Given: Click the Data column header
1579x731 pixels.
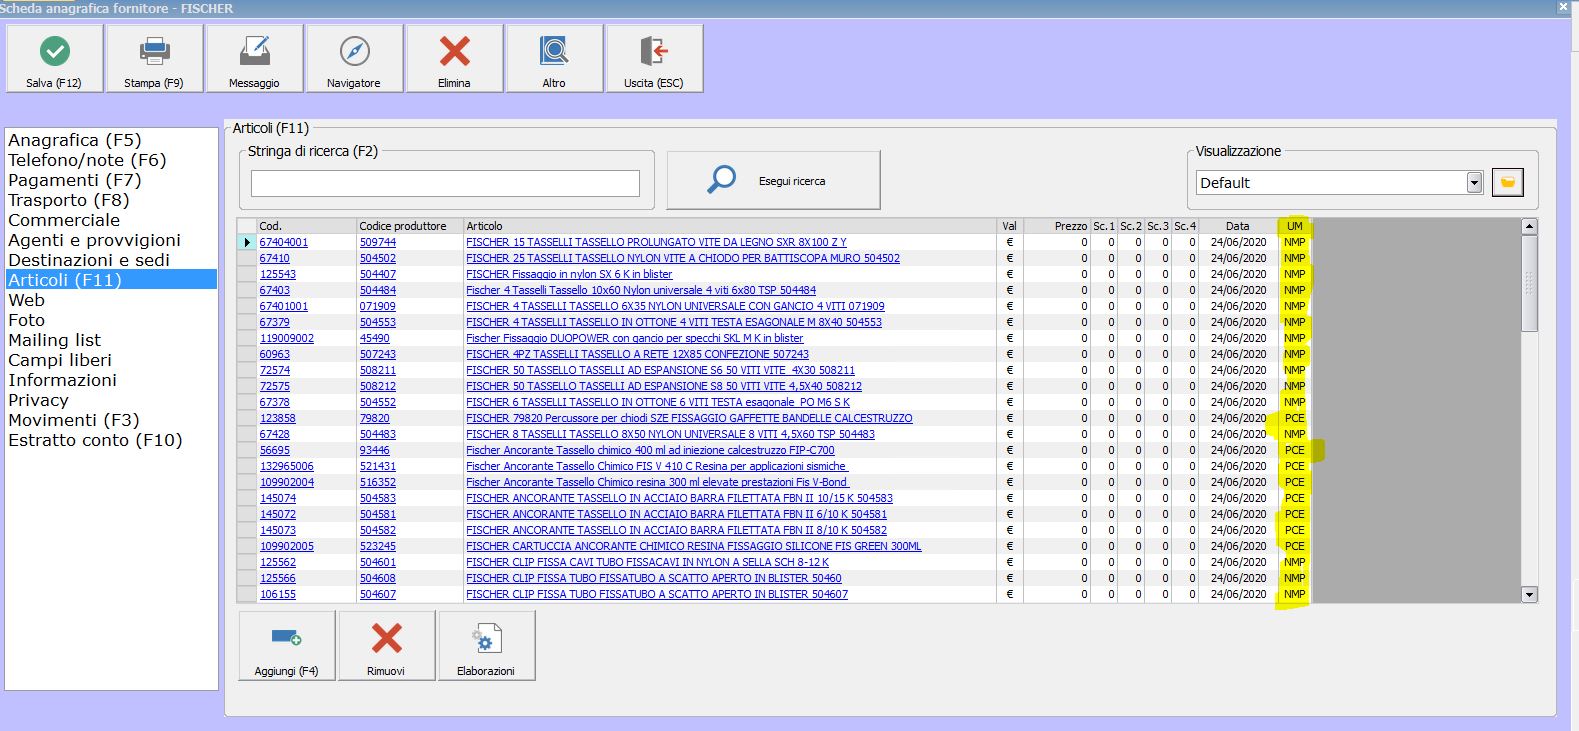Looking at the screenshot, I should pos(1238,226).
